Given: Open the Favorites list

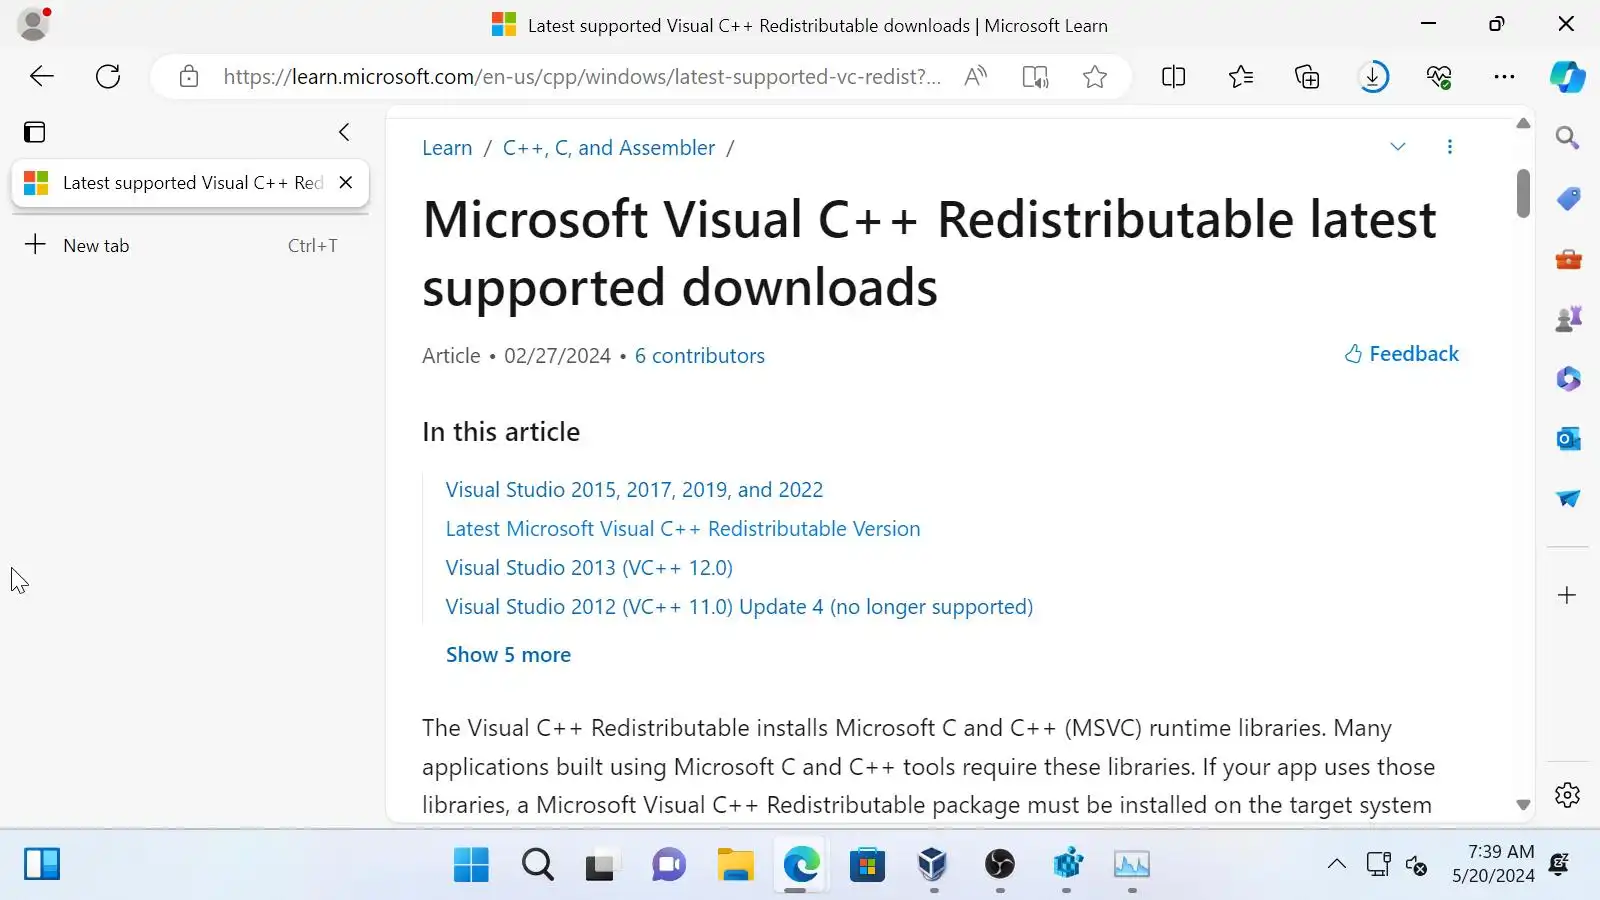Looking at the screenshot, I should point(1241,76).
